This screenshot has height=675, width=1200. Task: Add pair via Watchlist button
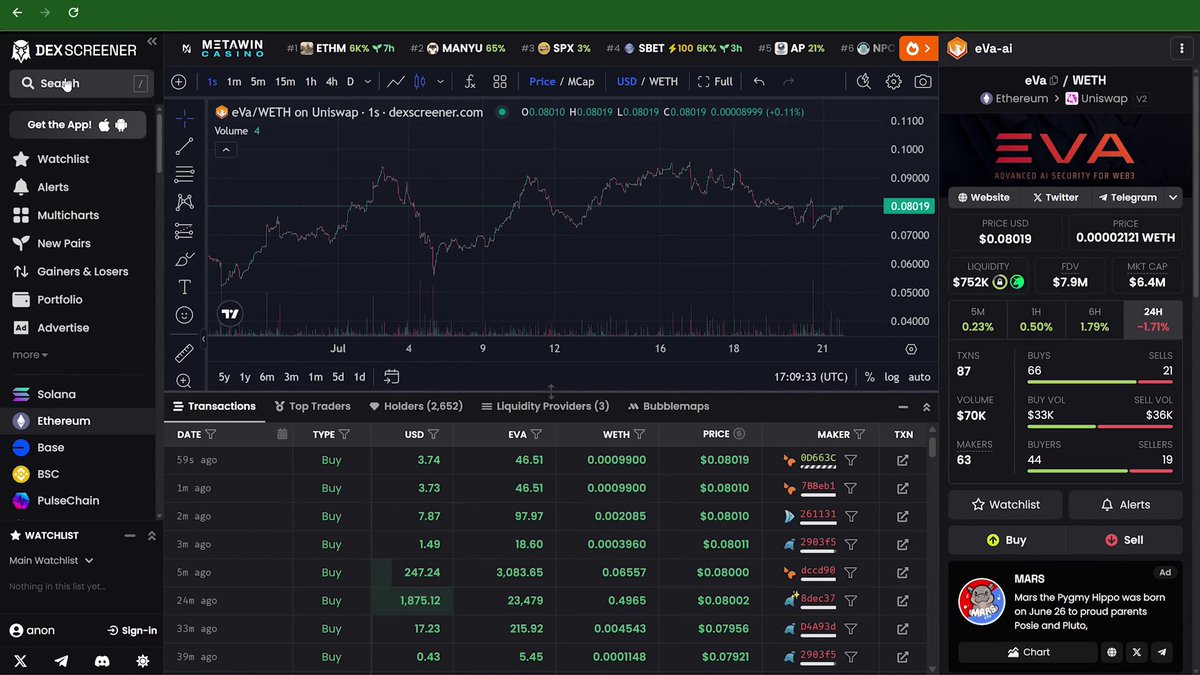pos(1006,505)
